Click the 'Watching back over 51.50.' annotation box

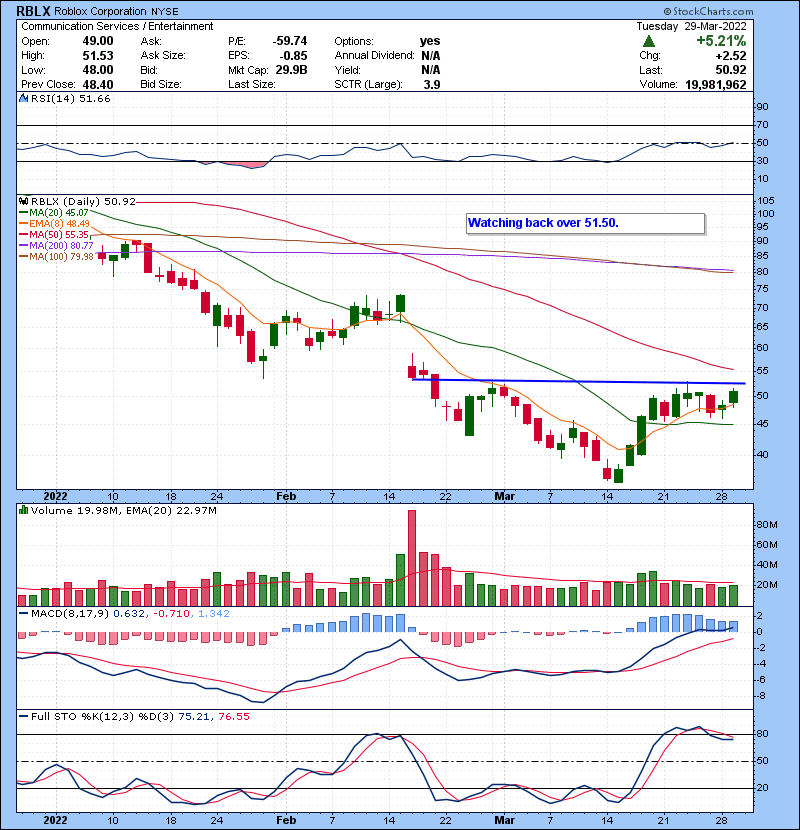[586, 223]
